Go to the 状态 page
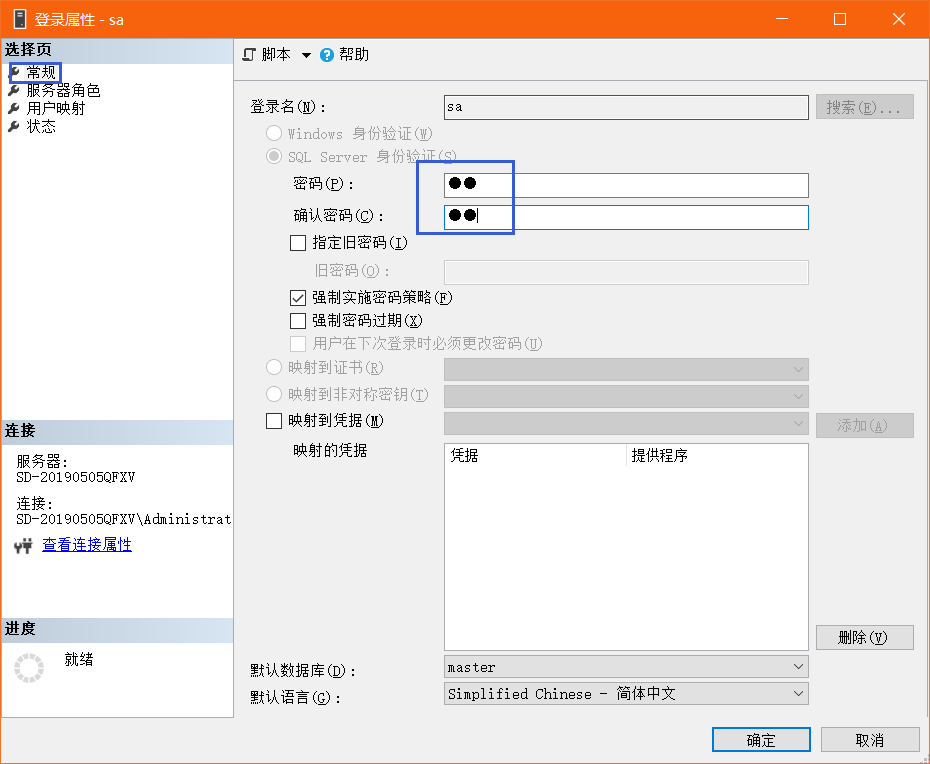This screenshot has height=764, width=930. pos(41,126)
